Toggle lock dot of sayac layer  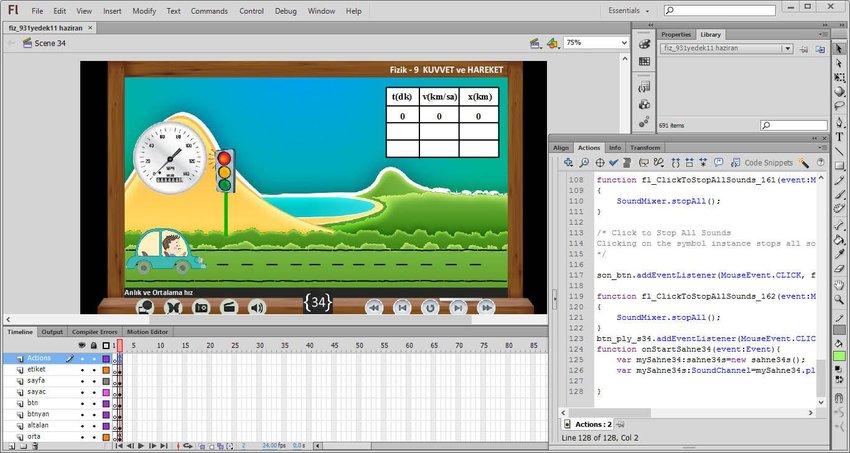coord(94,392)
